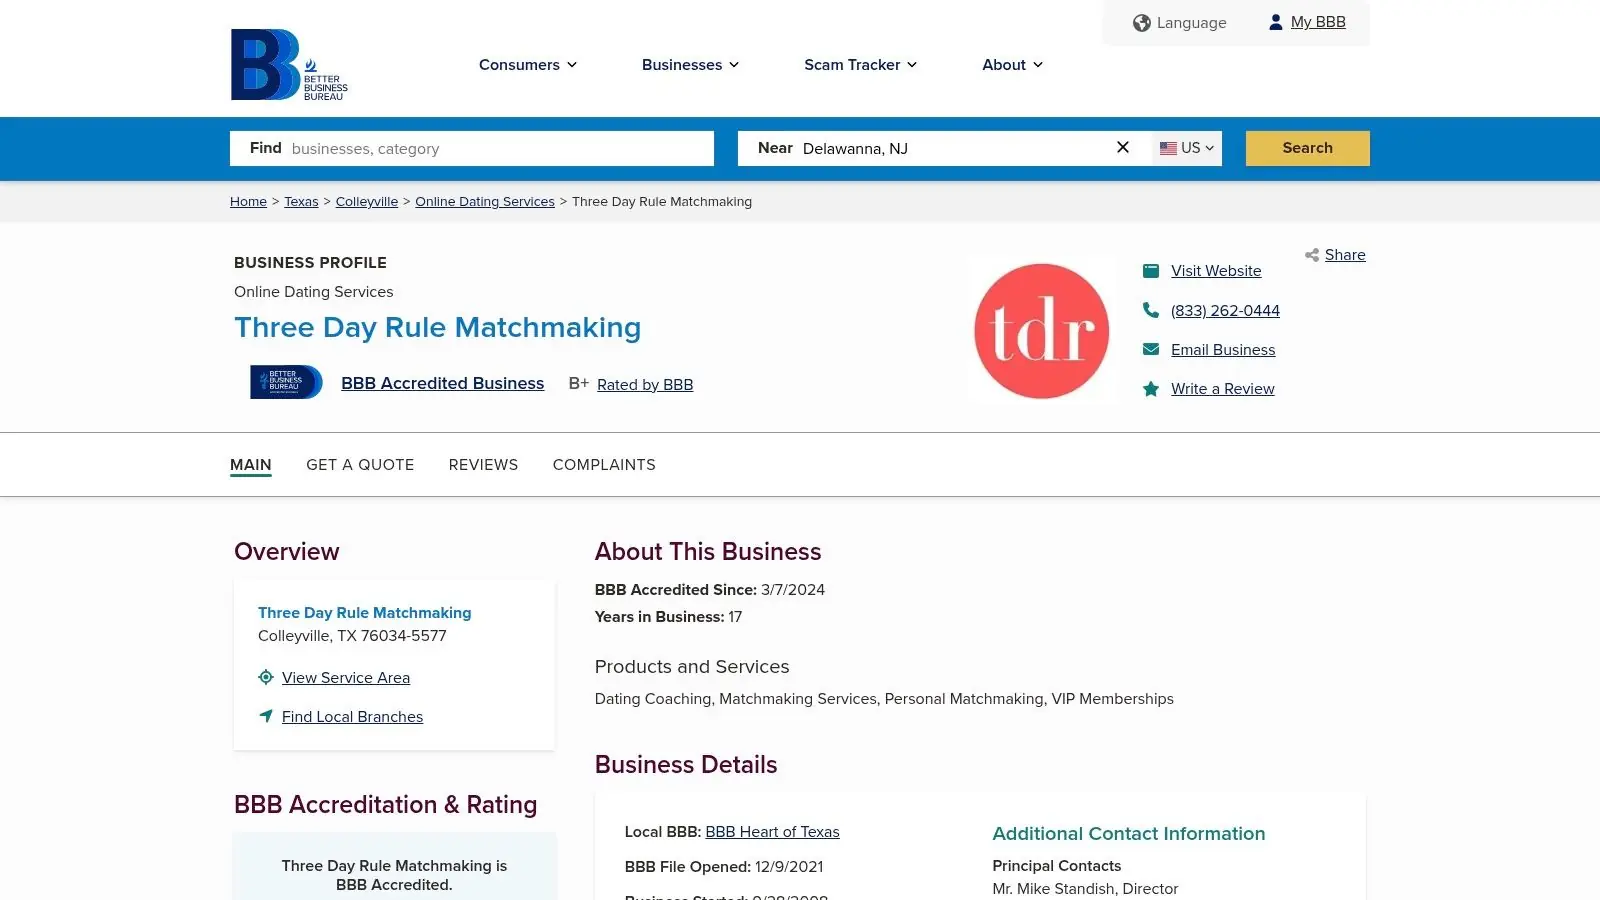The width and height of the screenshot is (1600, 900).
Task: Expand the Consumers menu
Action: 528,65
